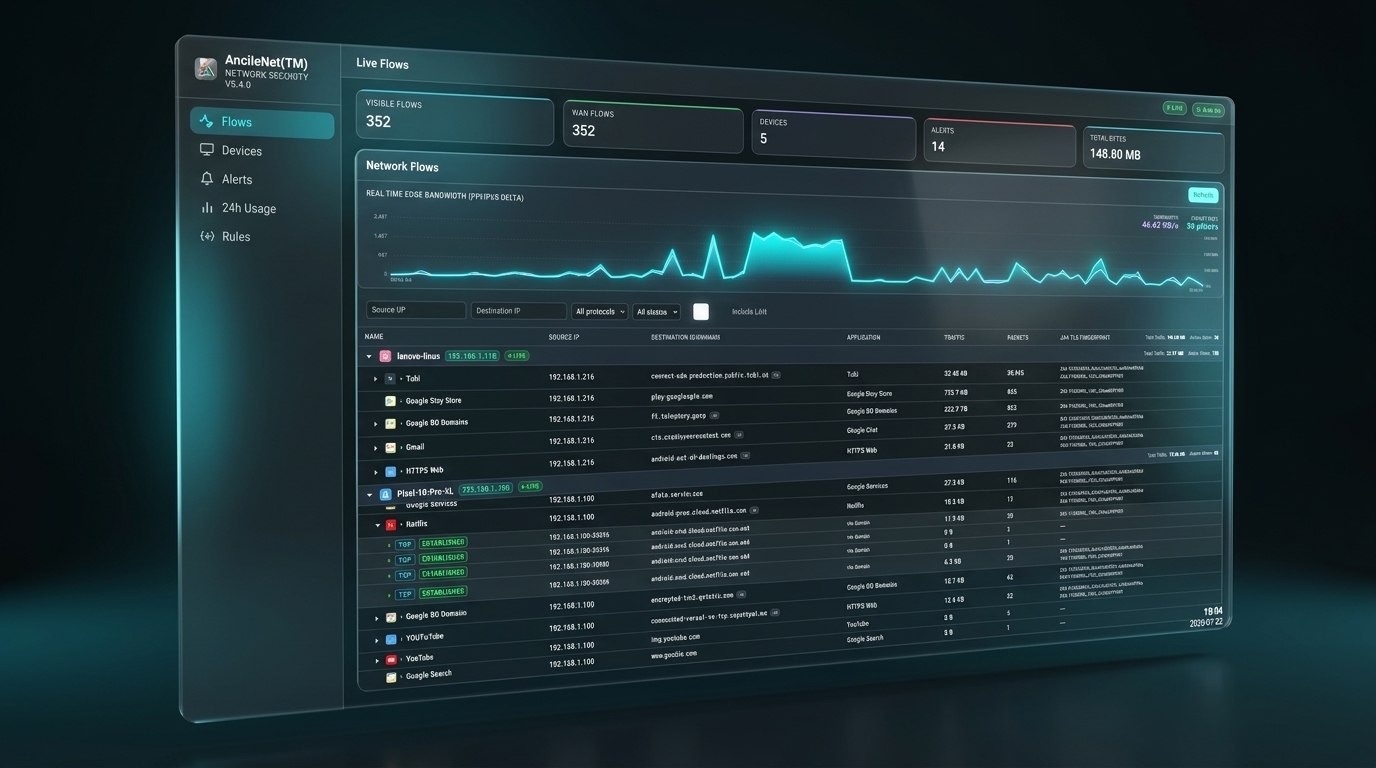Viewport: 1376px width, 768px height.
Task: Click the Gmail application icon
Action: [391, 448]
